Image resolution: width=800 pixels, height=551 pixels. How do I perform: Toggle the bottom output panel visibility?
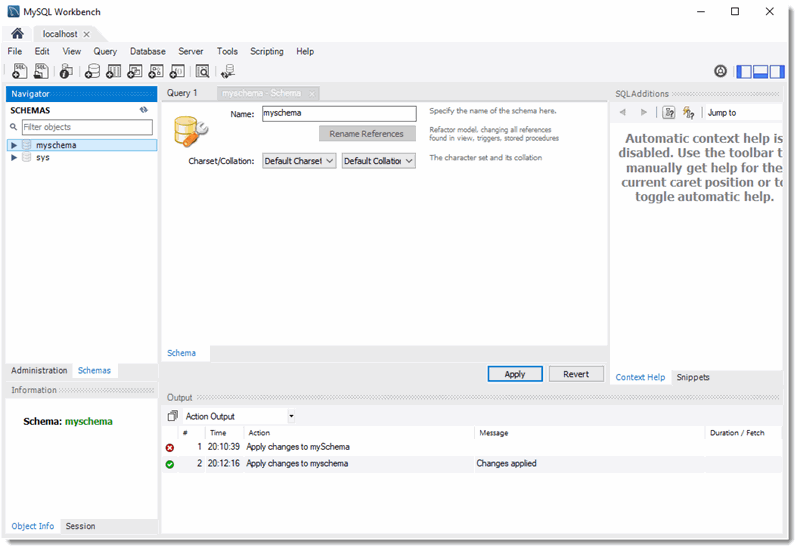coord(760,71)
